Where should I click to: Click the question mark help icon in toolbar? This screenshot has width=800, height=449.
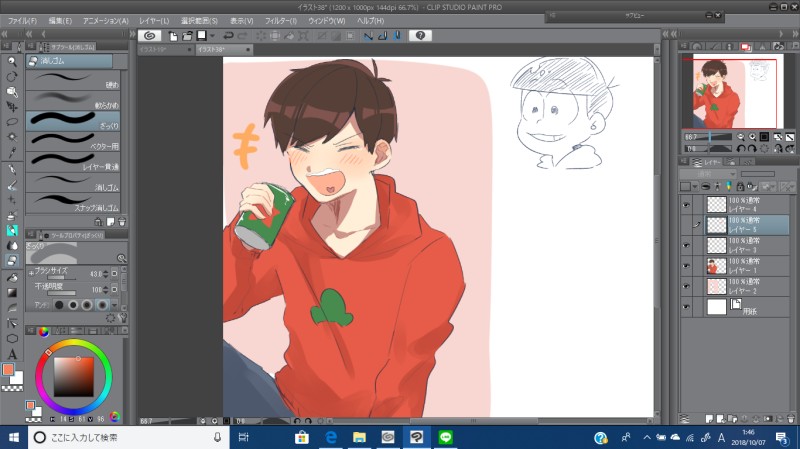point(420,36)
